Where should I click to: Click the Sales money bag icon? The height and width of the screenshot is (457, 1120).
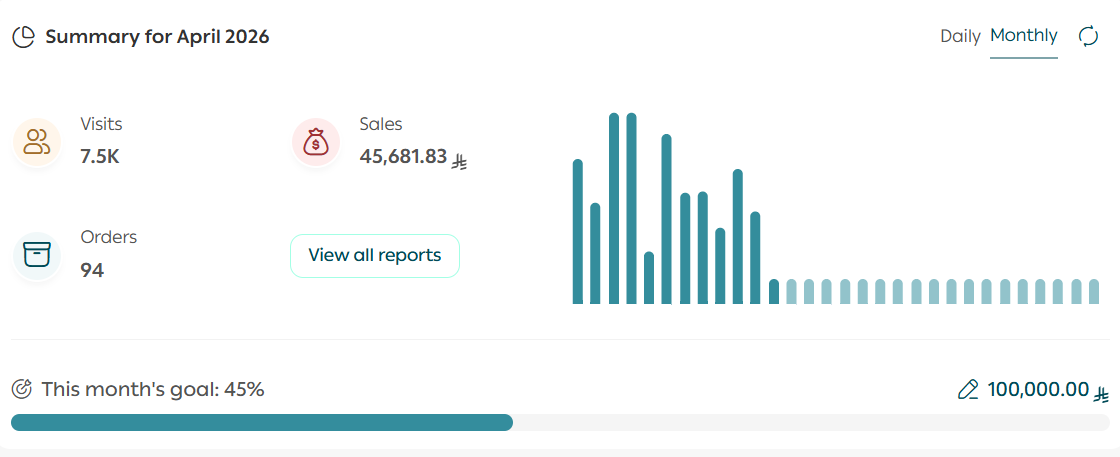[316, 142]
